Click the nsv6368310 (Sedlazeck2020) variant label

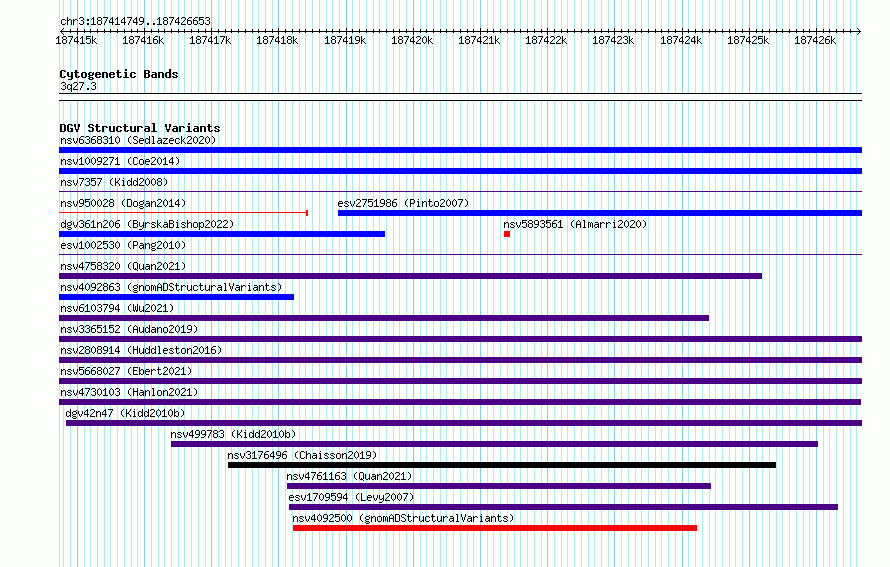138,140
